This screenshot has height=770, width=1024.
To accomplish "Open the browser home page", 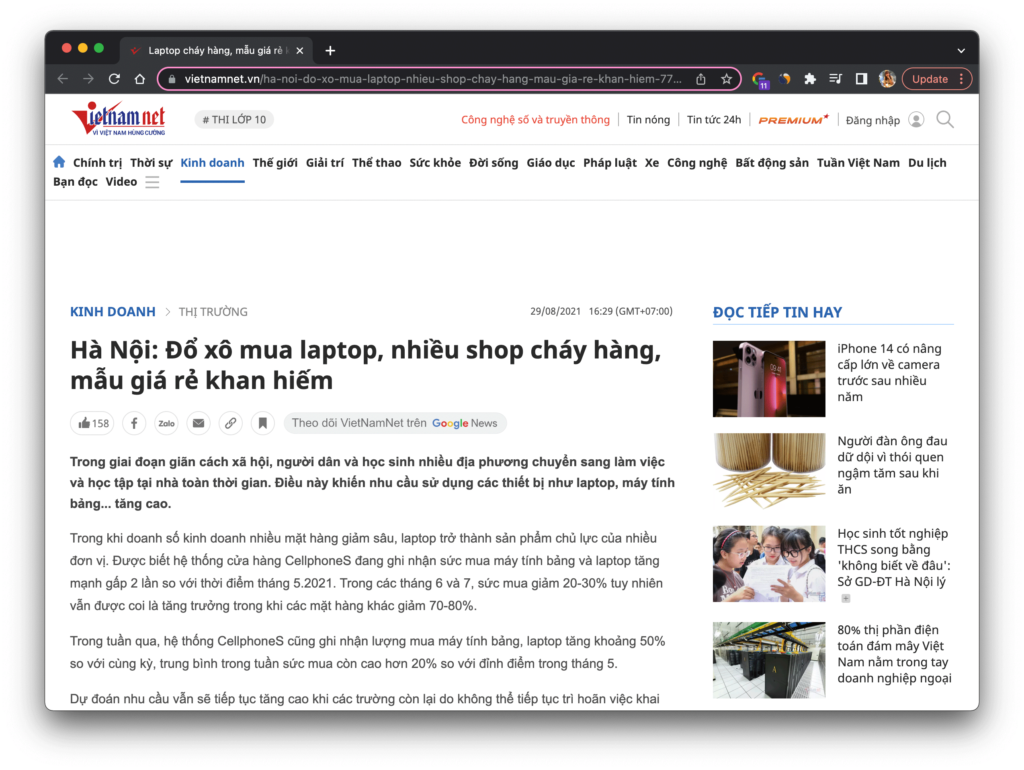I will pos(140,79).
